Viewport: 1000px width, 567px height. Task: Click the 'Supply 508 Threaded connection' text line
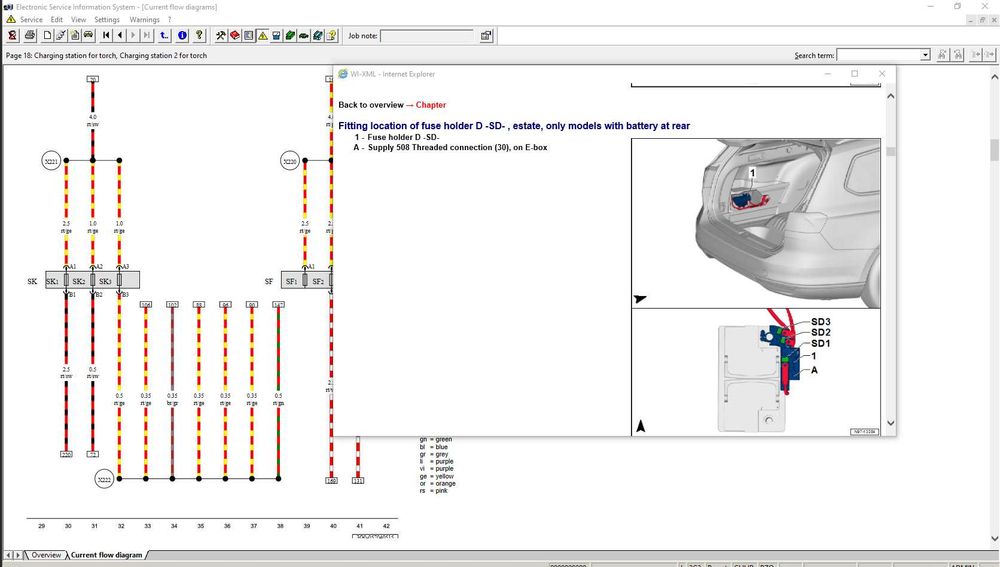[450, 147]
